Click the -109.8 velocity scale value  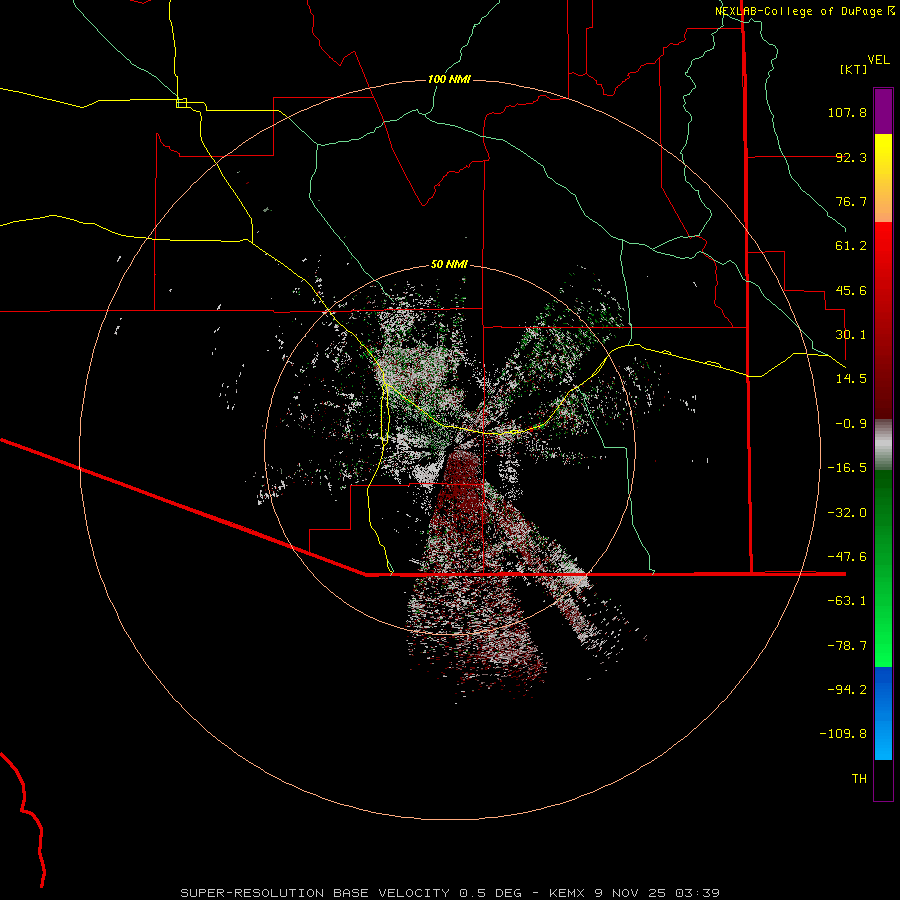pyautogui.click(x=843, y=734)
